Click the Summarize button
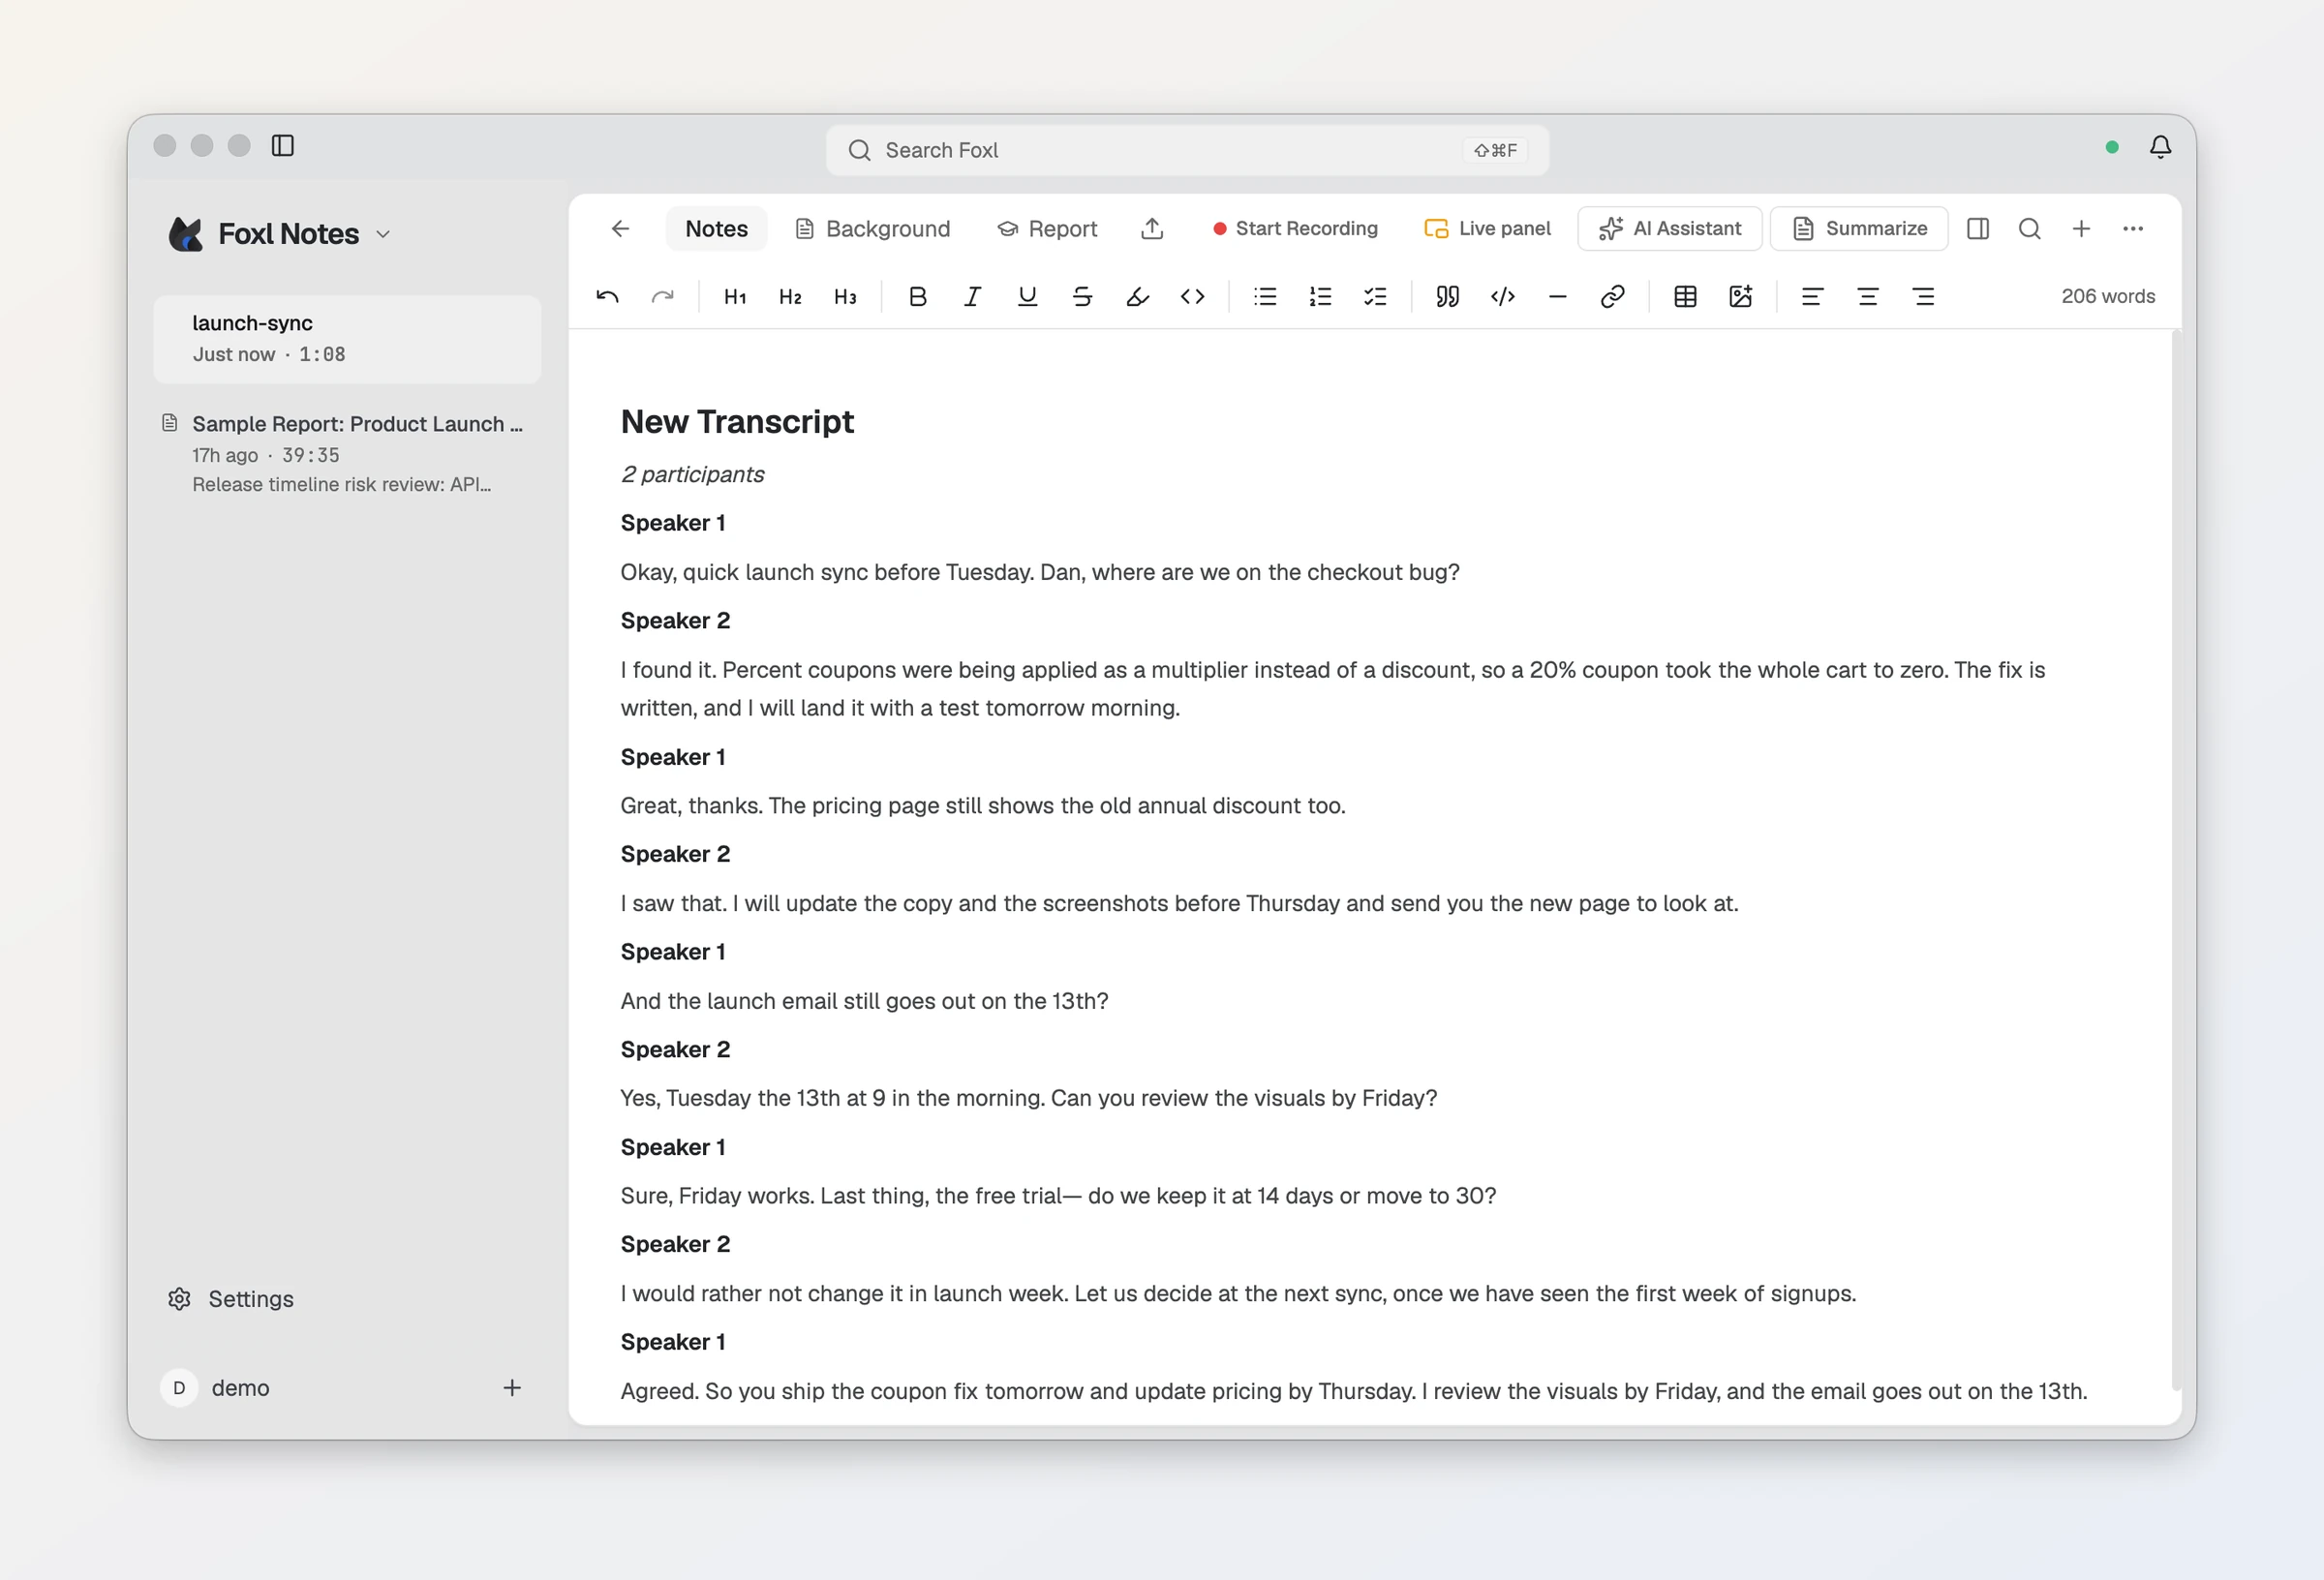Screen dimensions: 2324x1580 (x=1859, y=229)
